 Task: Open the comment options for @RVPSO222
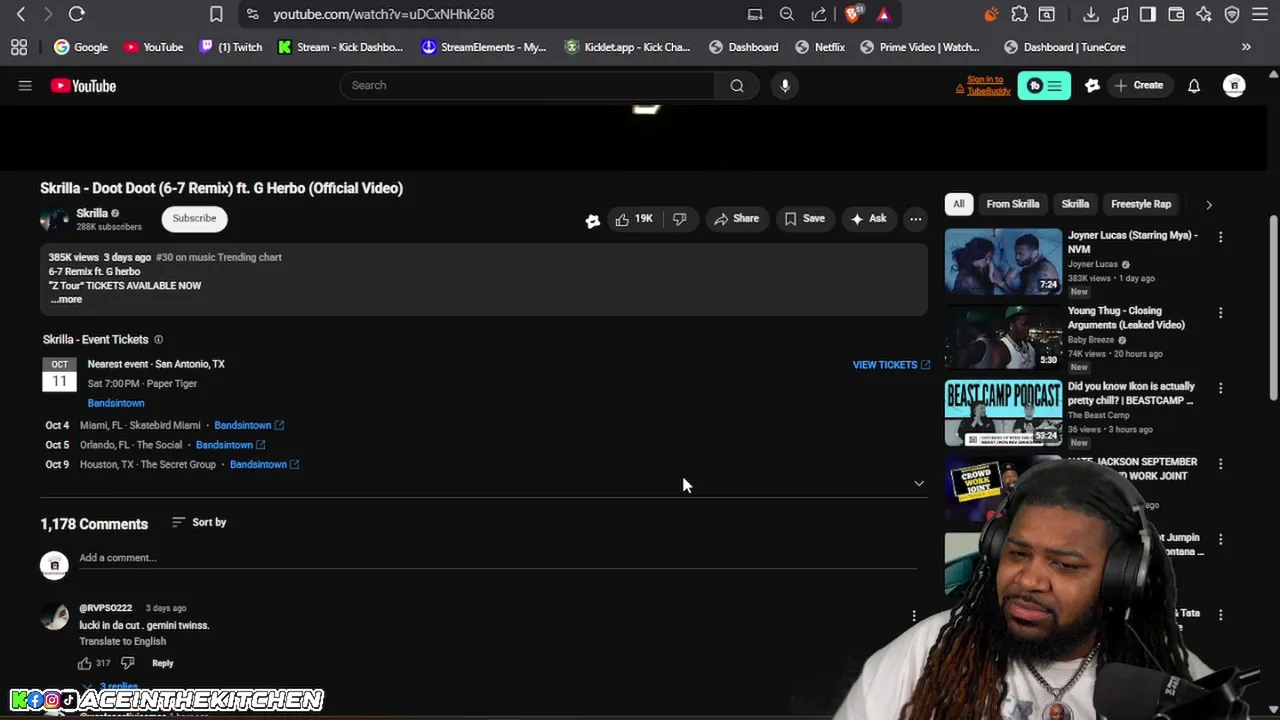pyautogui.click(x=913, y=616)
